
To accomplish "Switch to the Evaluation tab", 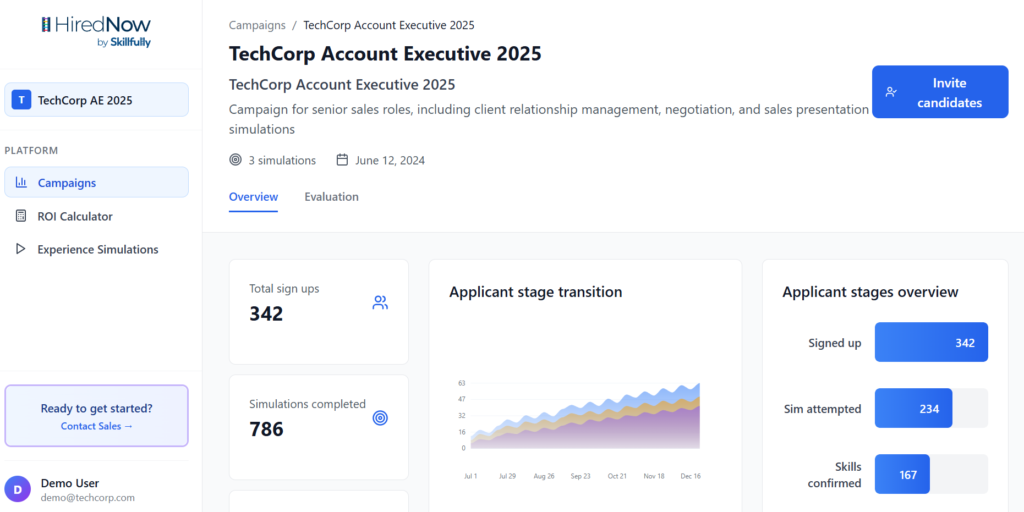I will [331, 197].
